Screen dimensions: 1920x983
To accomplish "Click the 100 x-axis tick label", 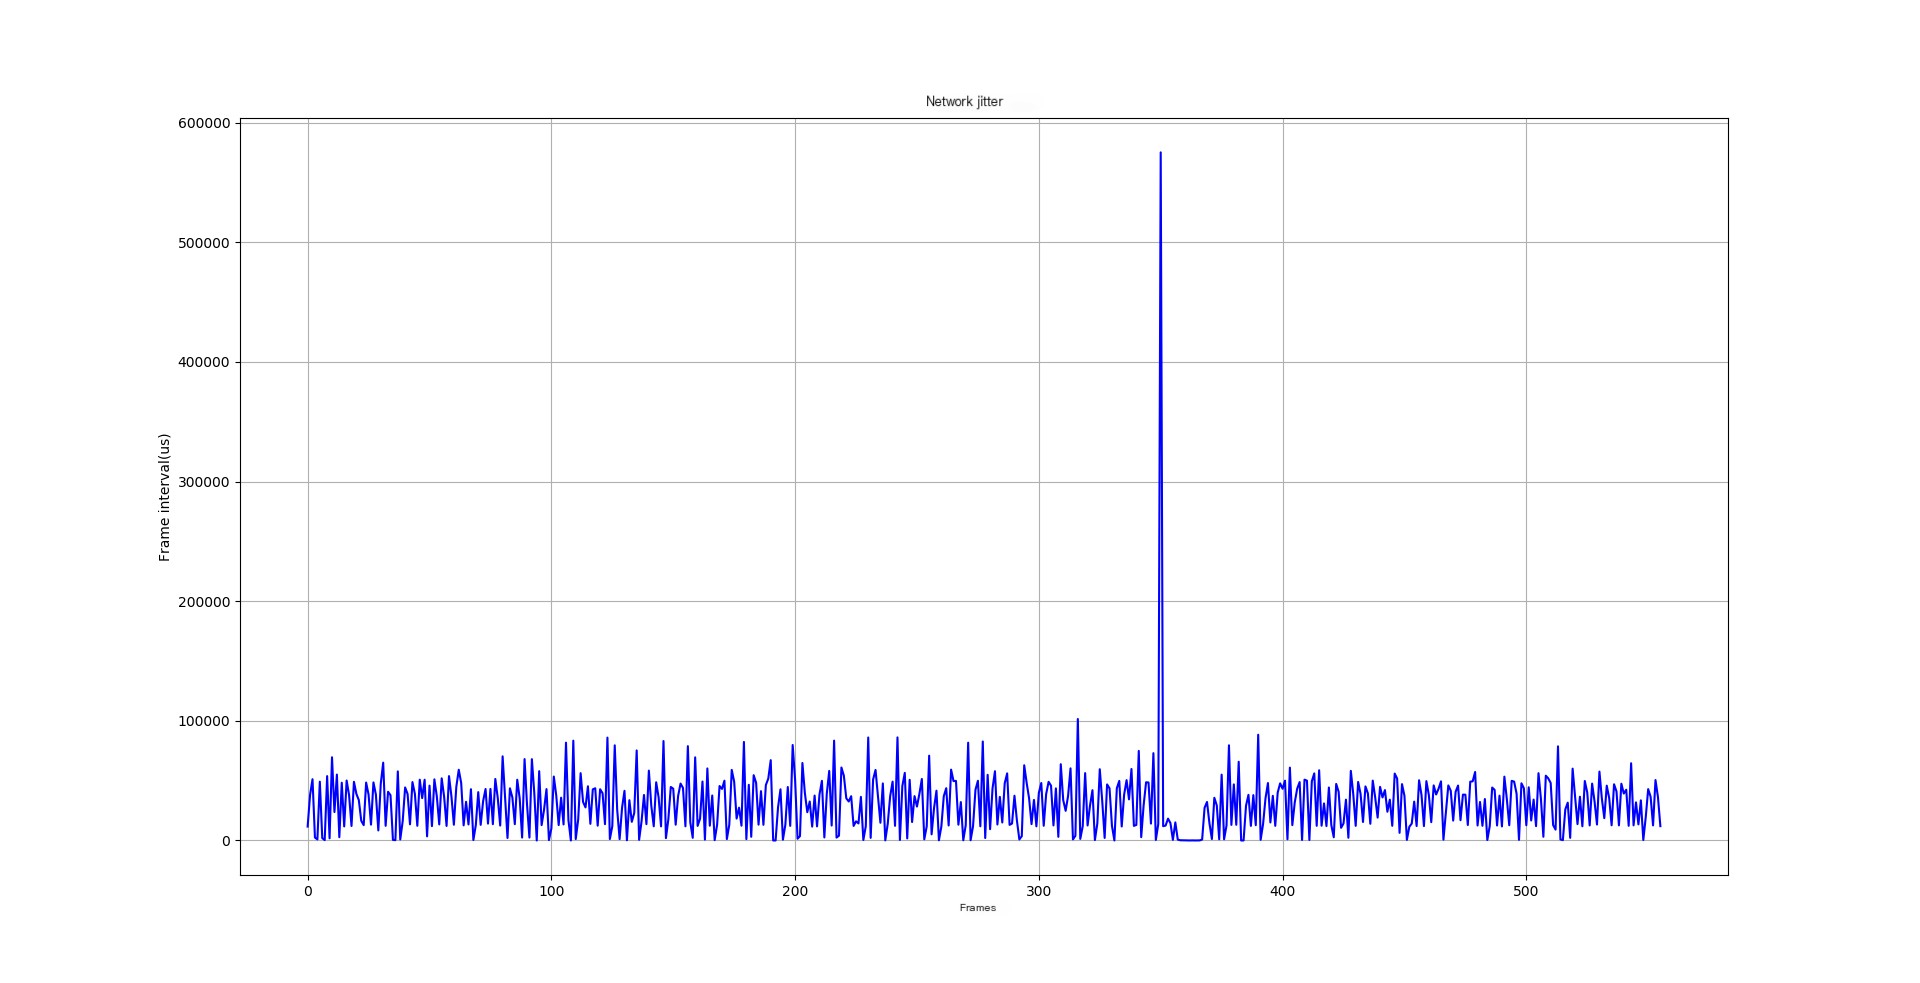I will tap(551, 891).
